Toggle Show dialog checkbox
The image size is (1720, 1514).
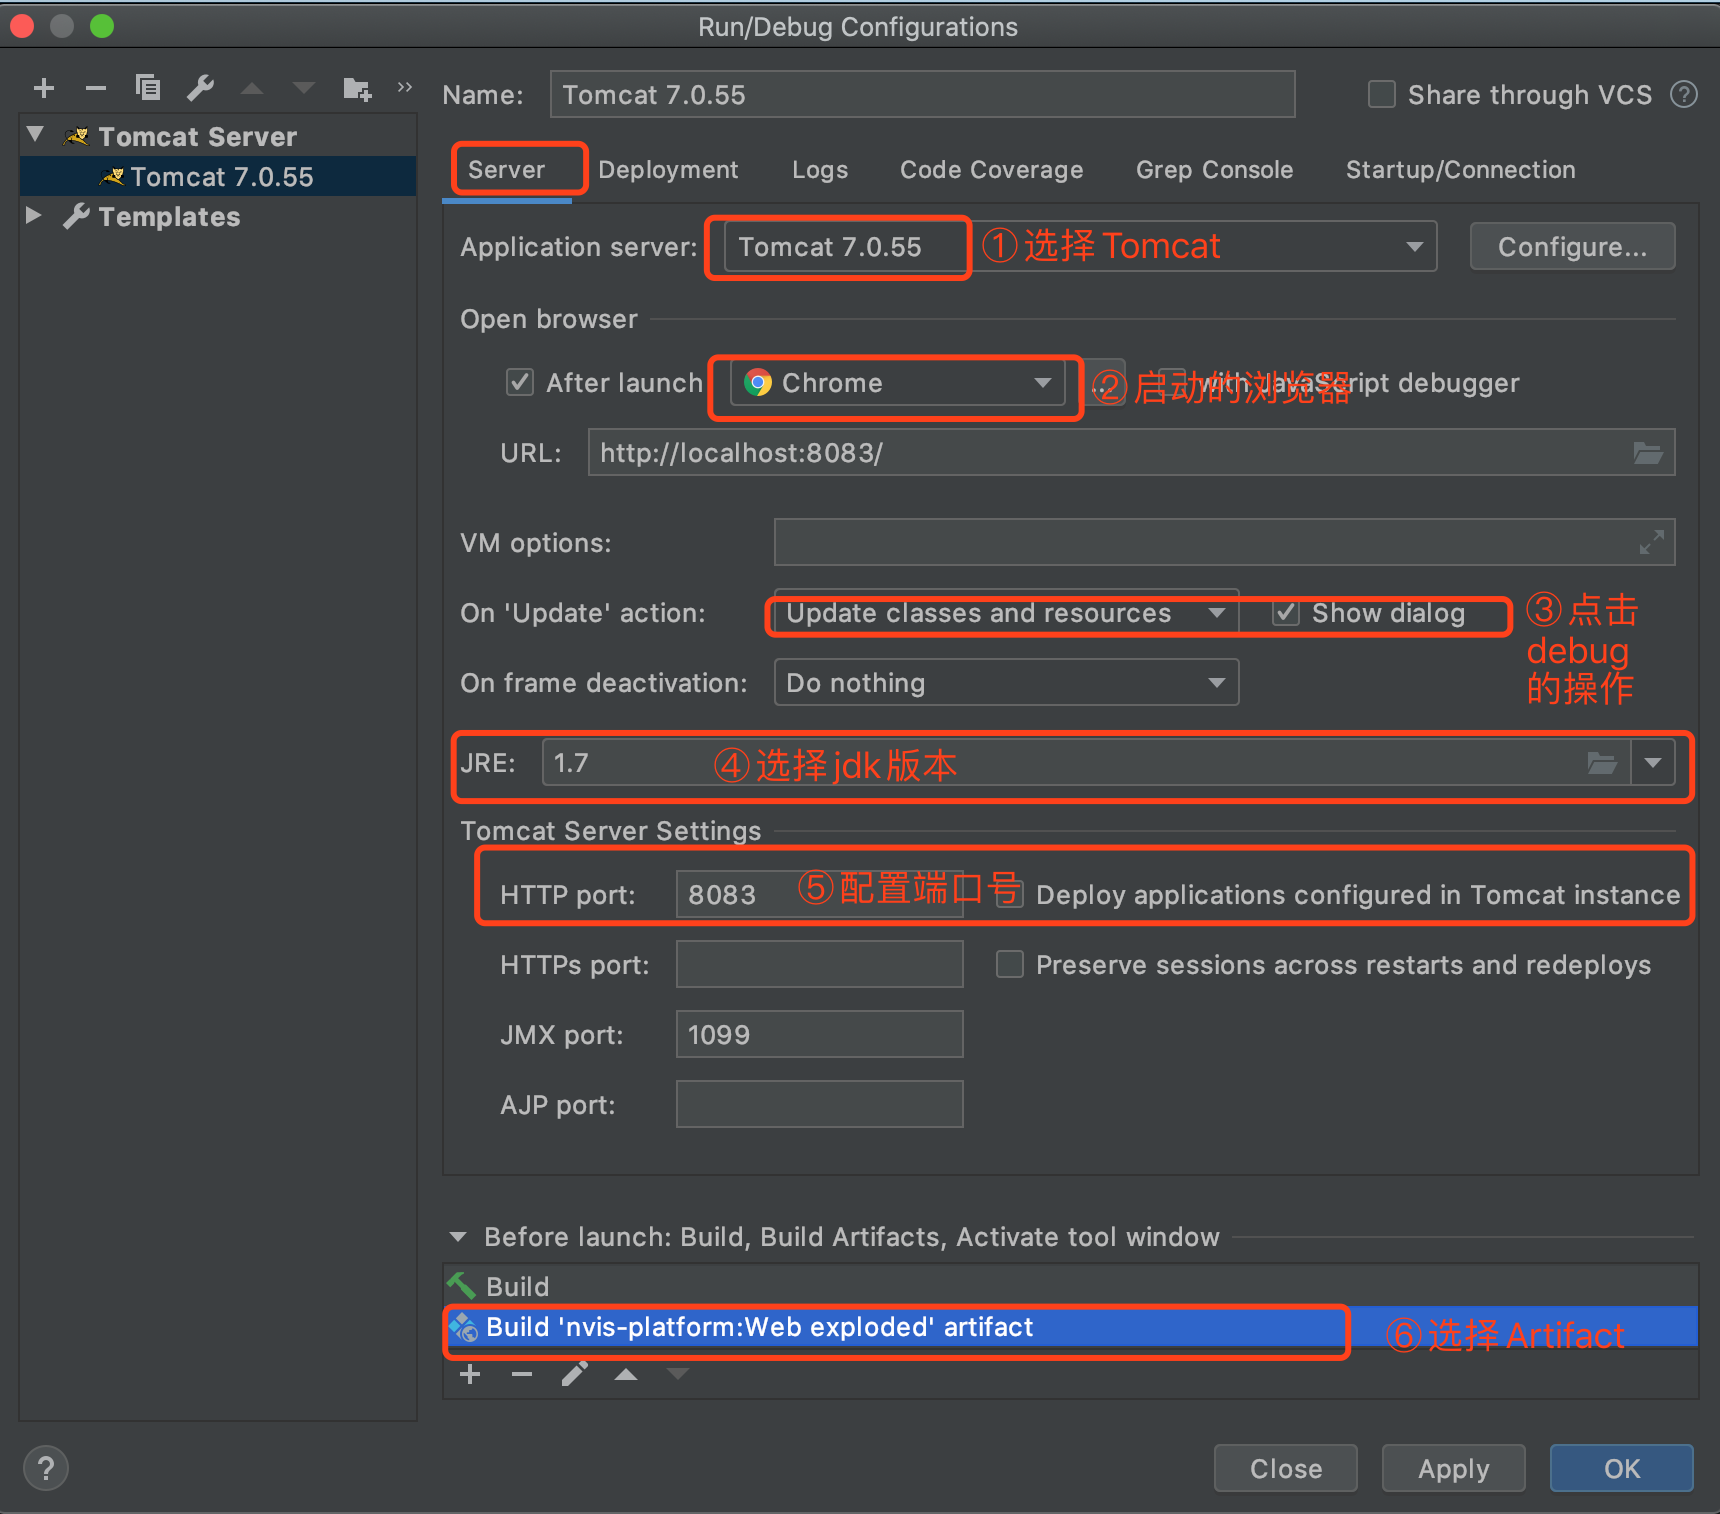(x=1286, y=613)
